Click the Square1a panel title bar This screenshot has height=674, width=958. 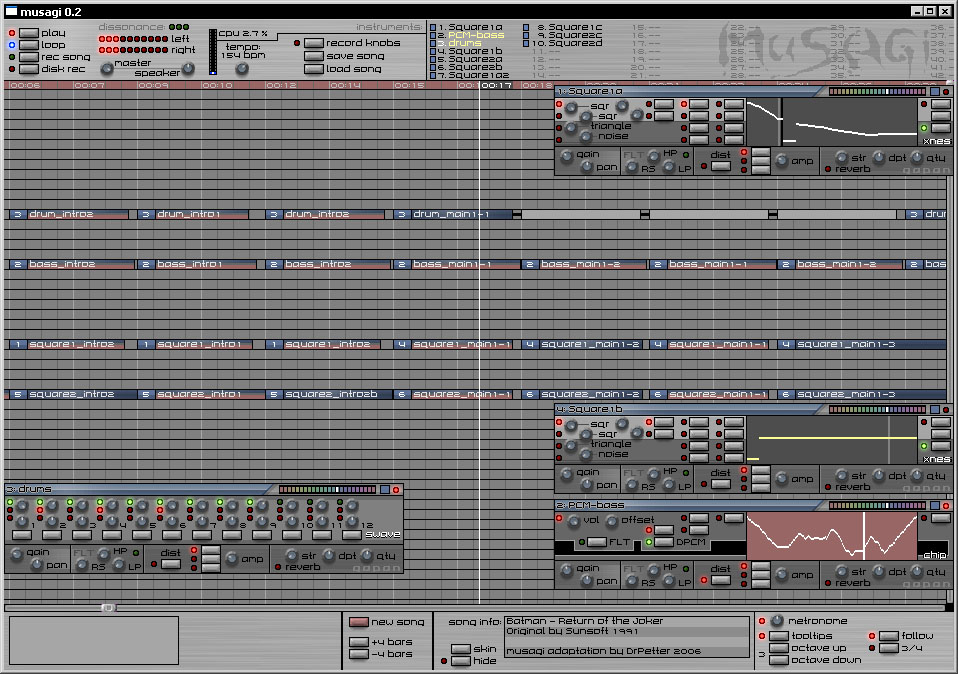tap(687, 91)
